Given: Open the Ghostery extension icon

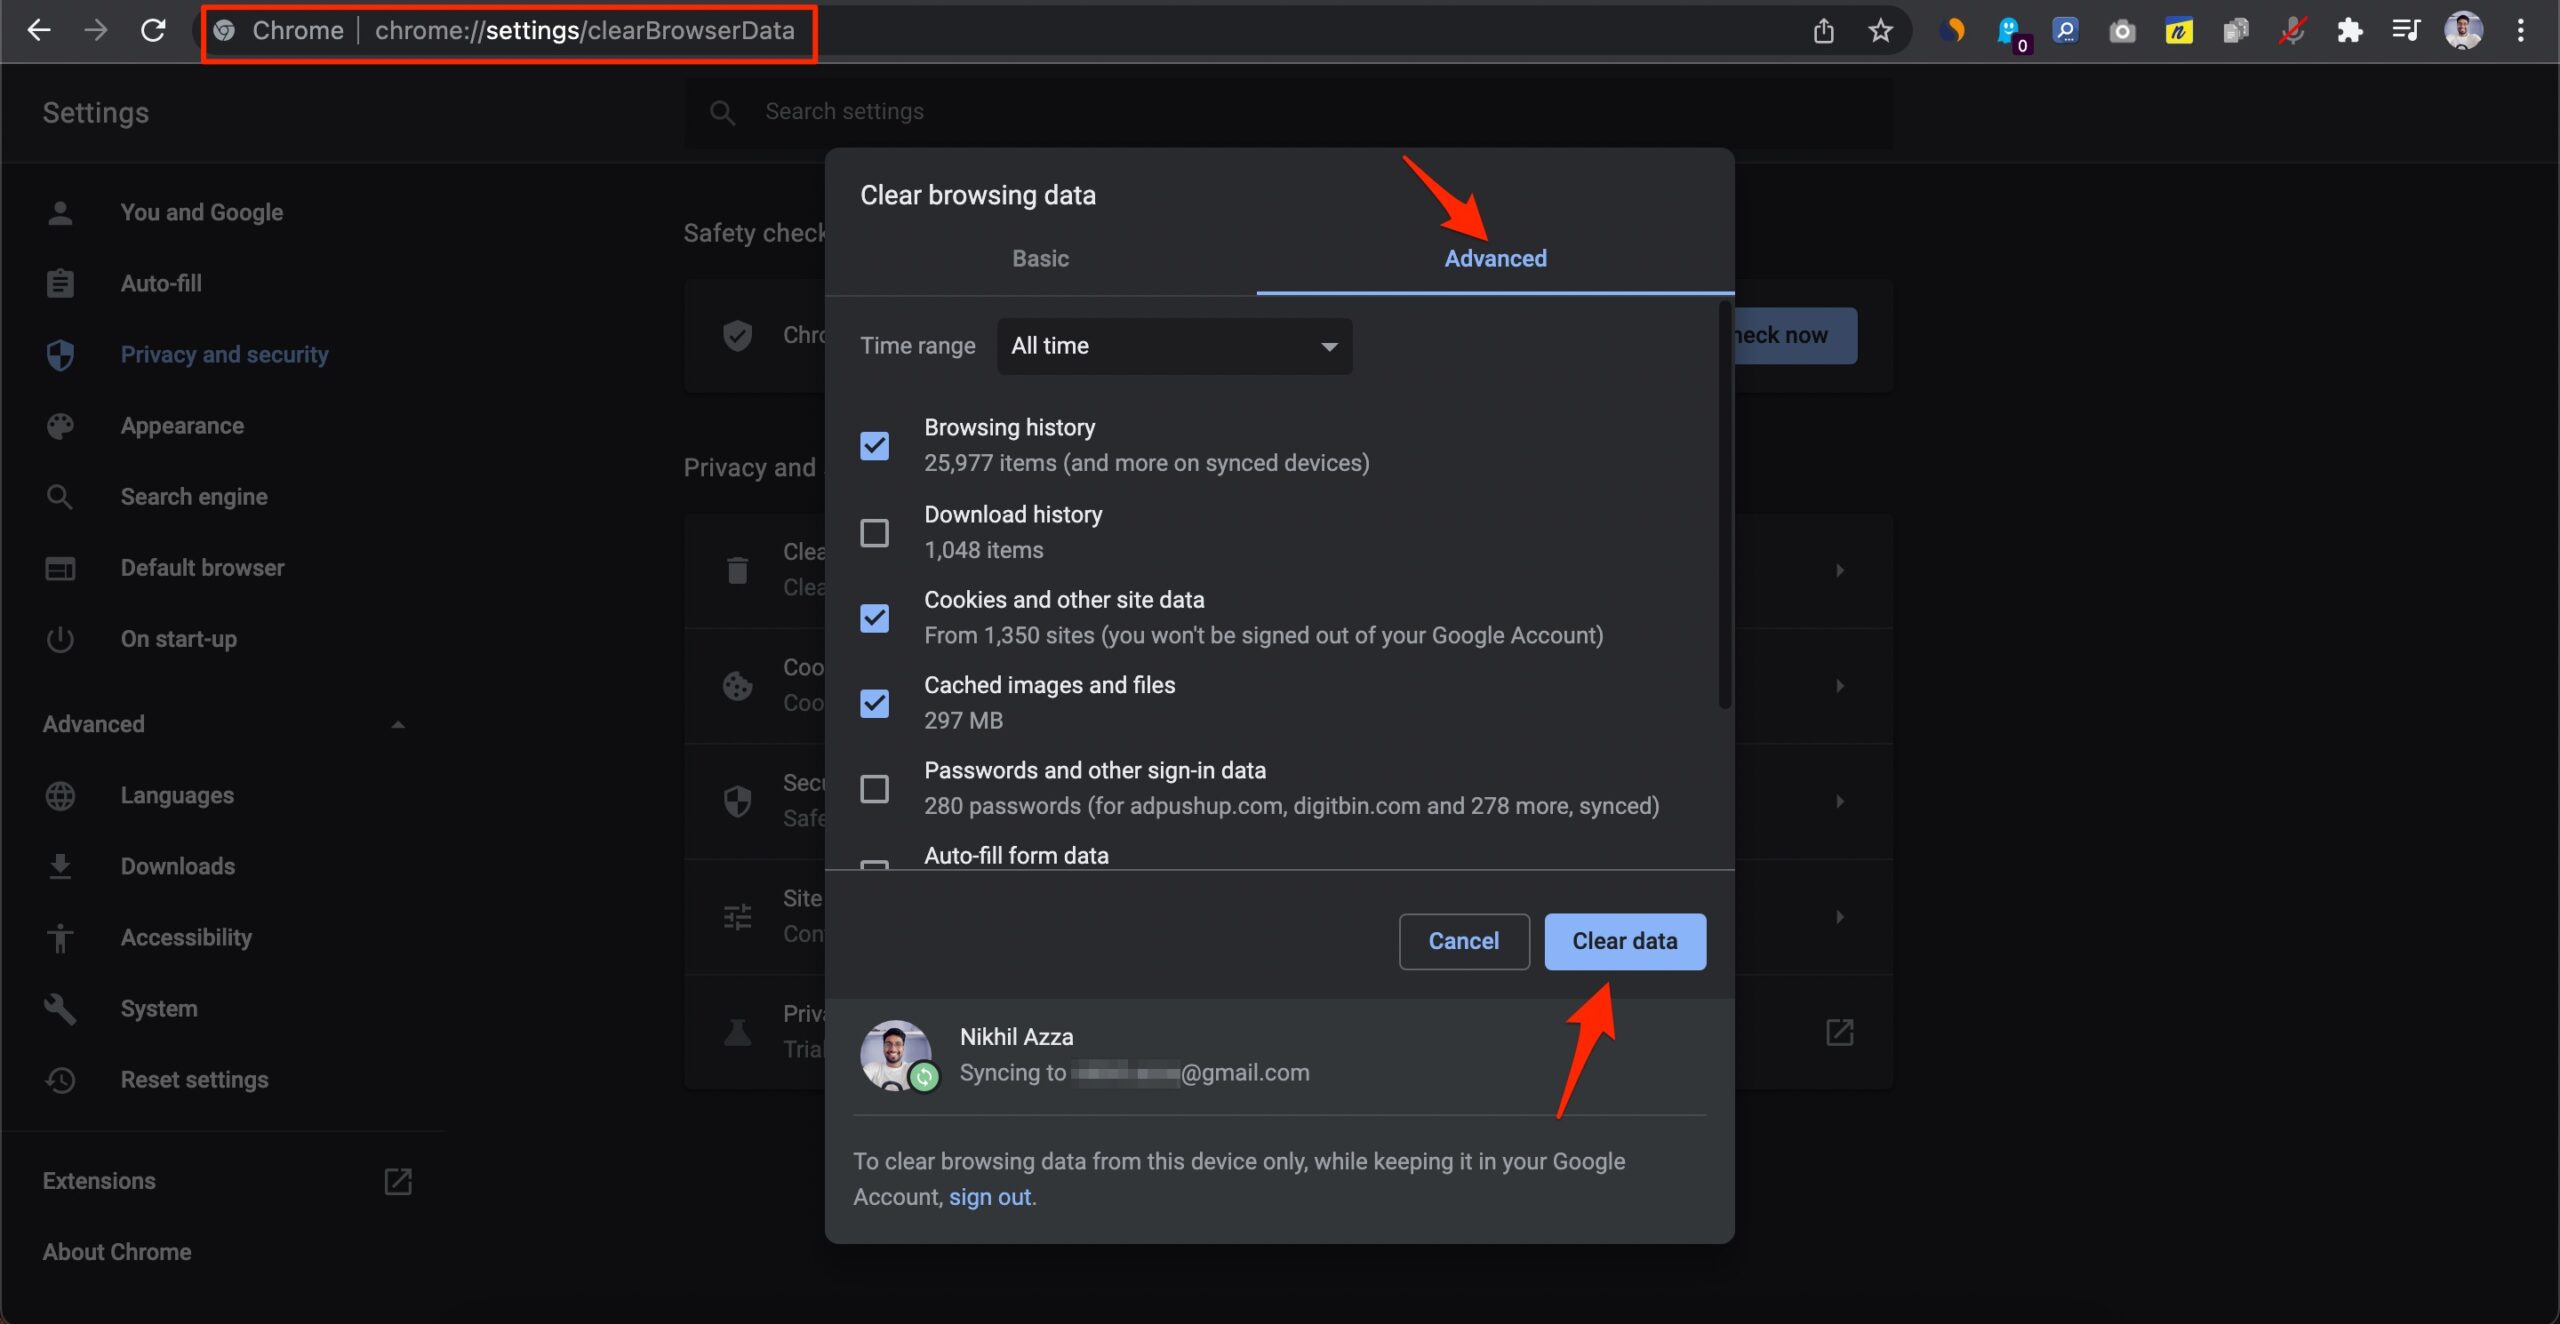Looking at the screenshot, I should (2009, 30).
